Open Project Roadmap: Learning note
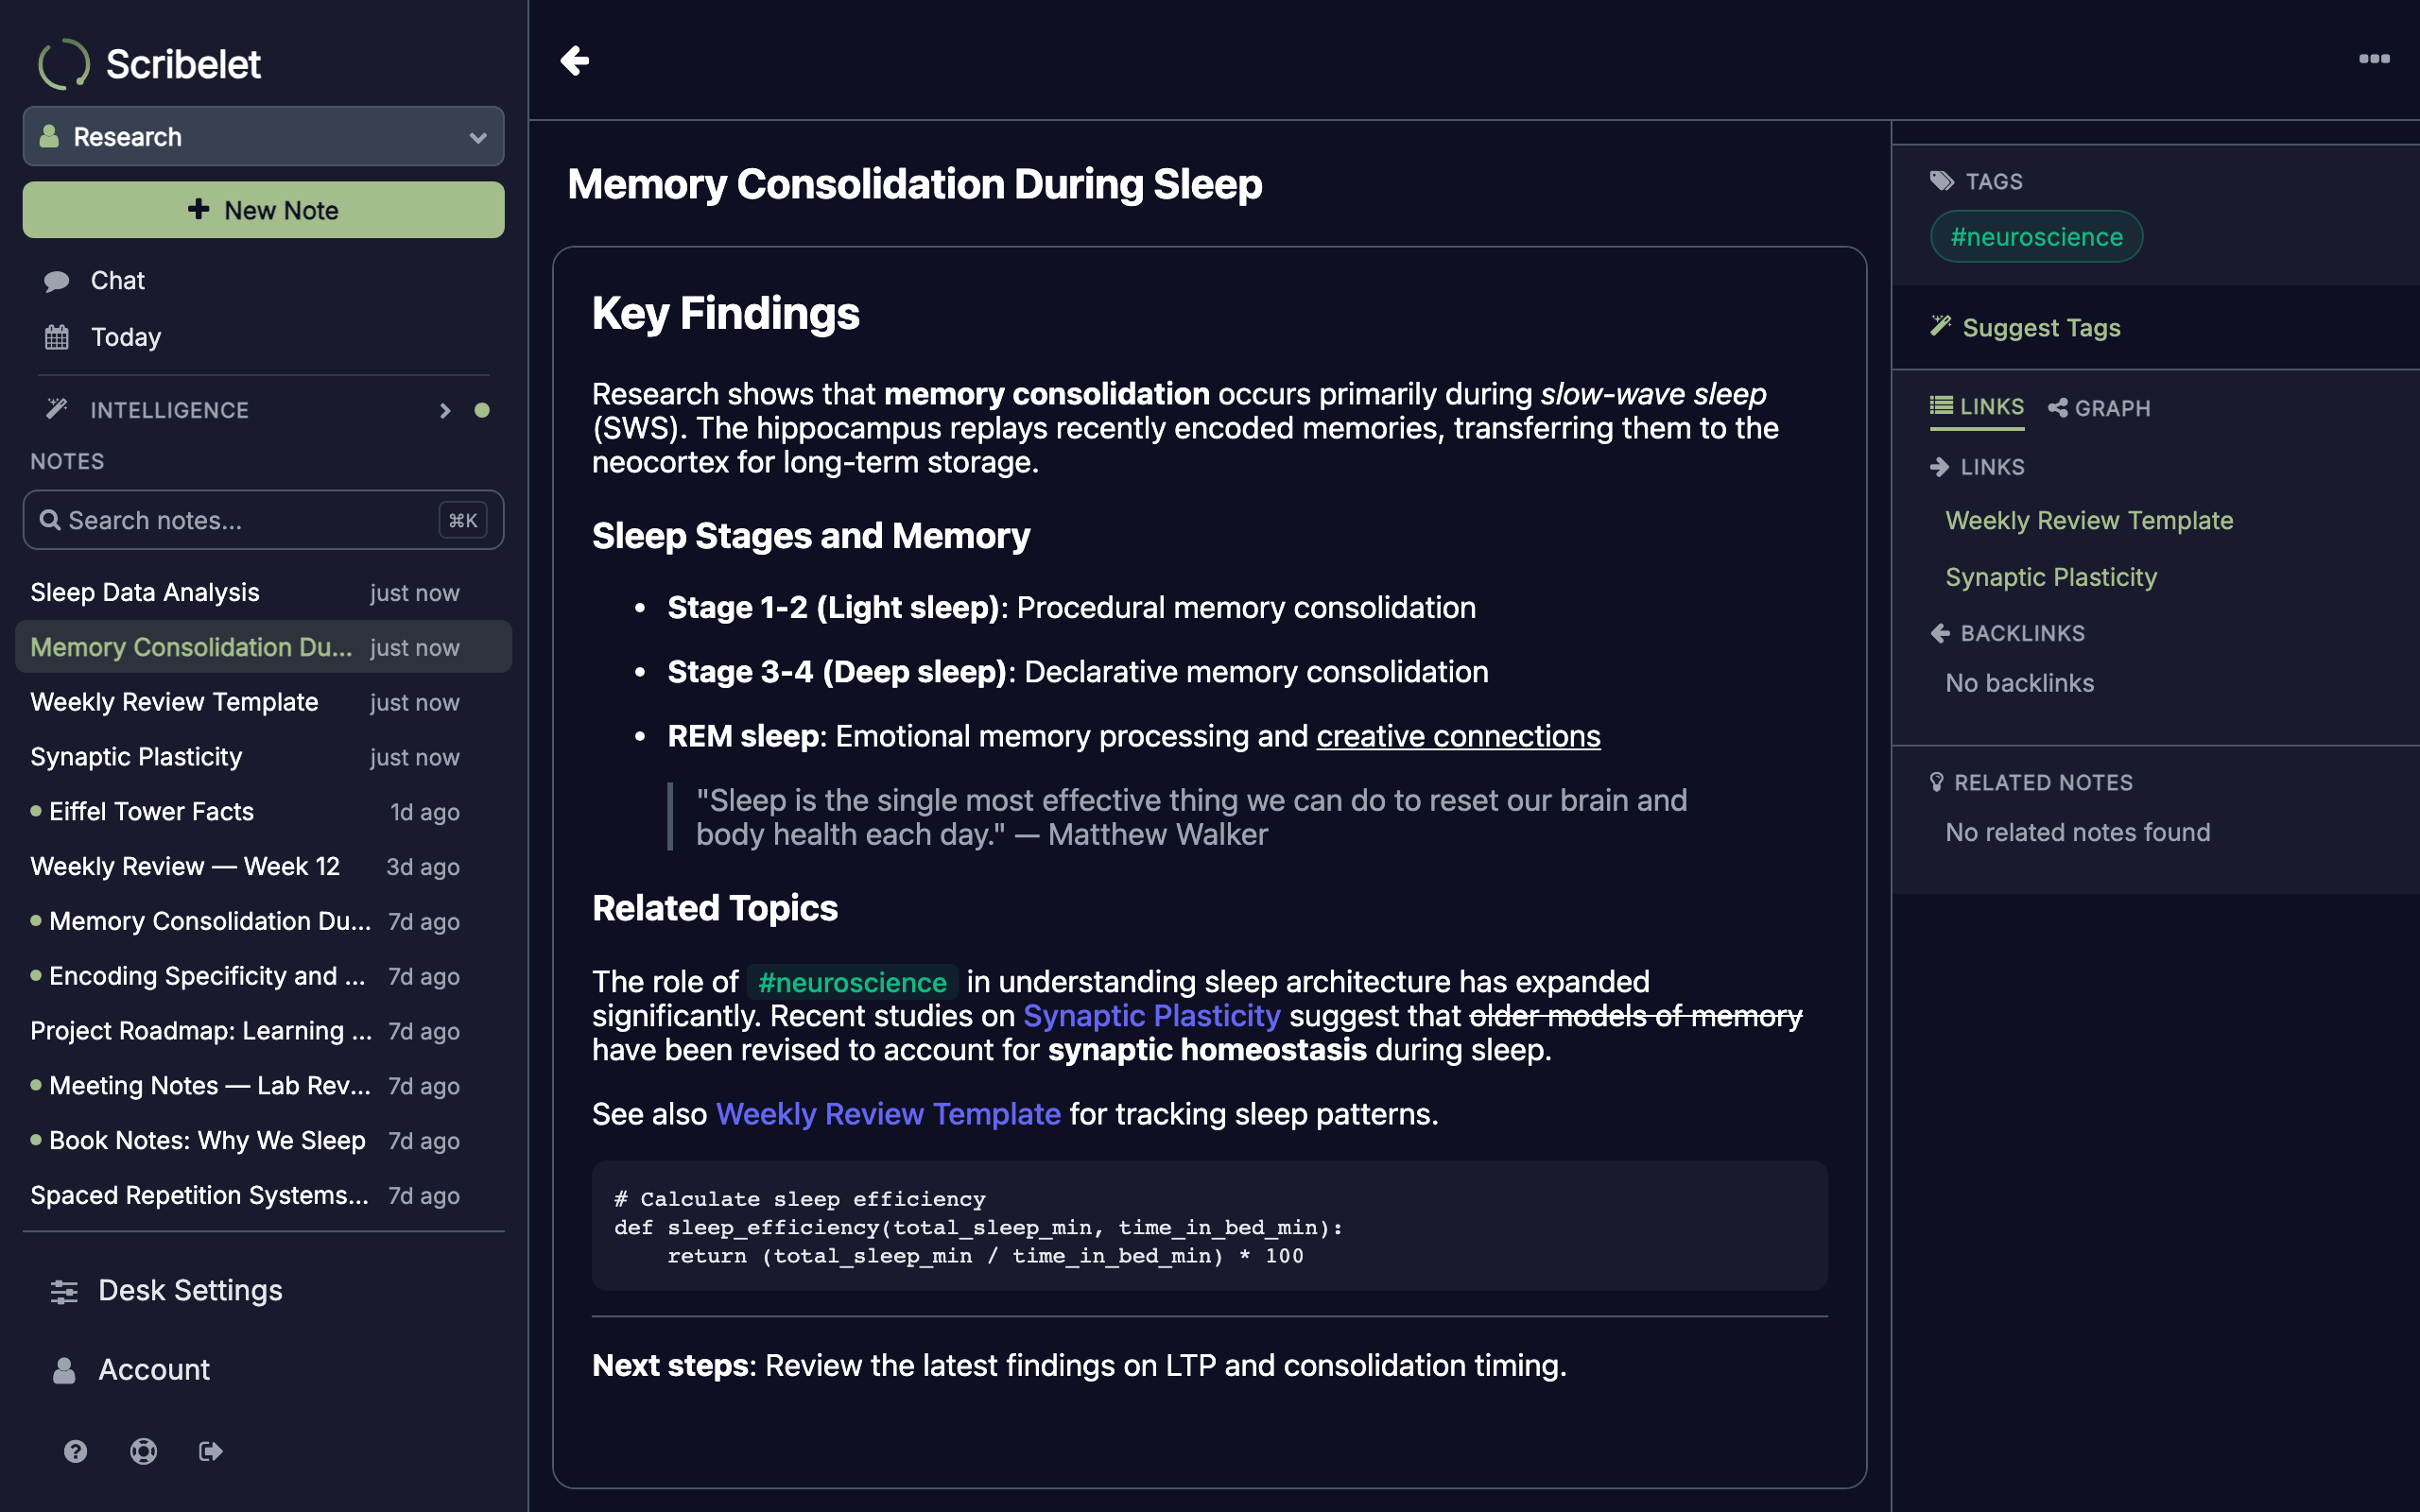2420x1512 pixels. tap(263, 1031)
